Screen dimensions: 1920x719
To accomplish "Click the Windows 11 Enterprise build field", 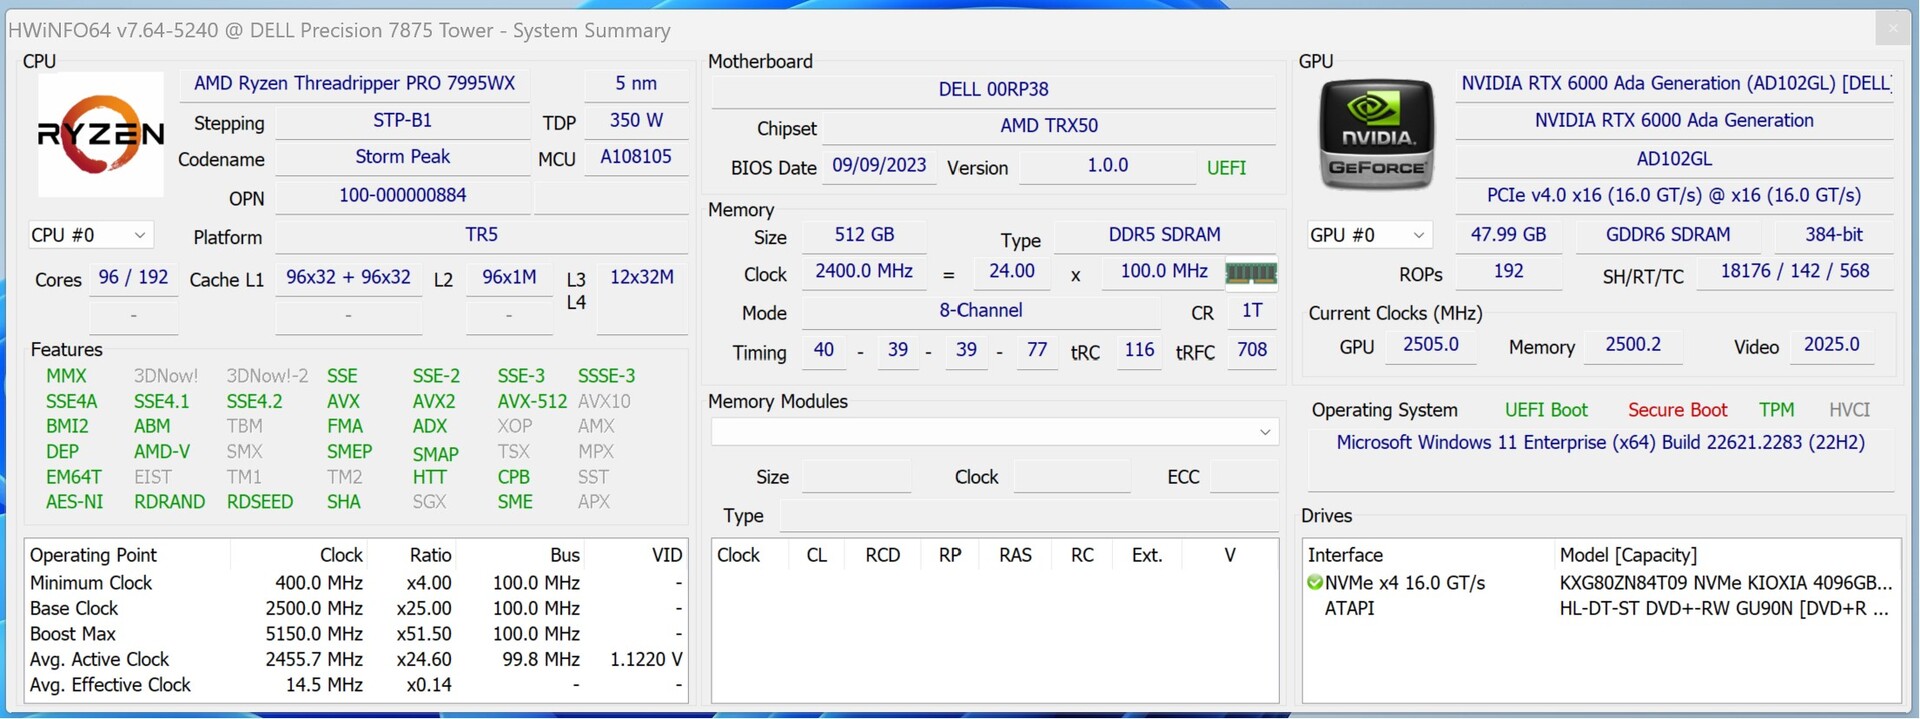I will coord(1600,442).
